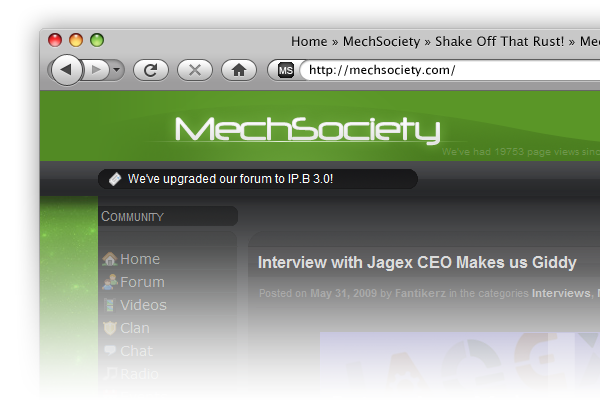Open the IP.B 3.0 forum upgrade announcement
Screen dimensions: 600x400
point(230,179)
